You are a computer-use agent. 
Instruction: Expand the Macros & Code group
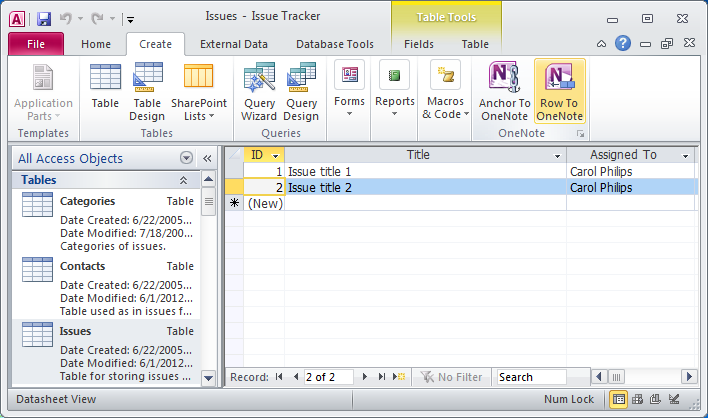pyautogui.click(x=446, y=89)
